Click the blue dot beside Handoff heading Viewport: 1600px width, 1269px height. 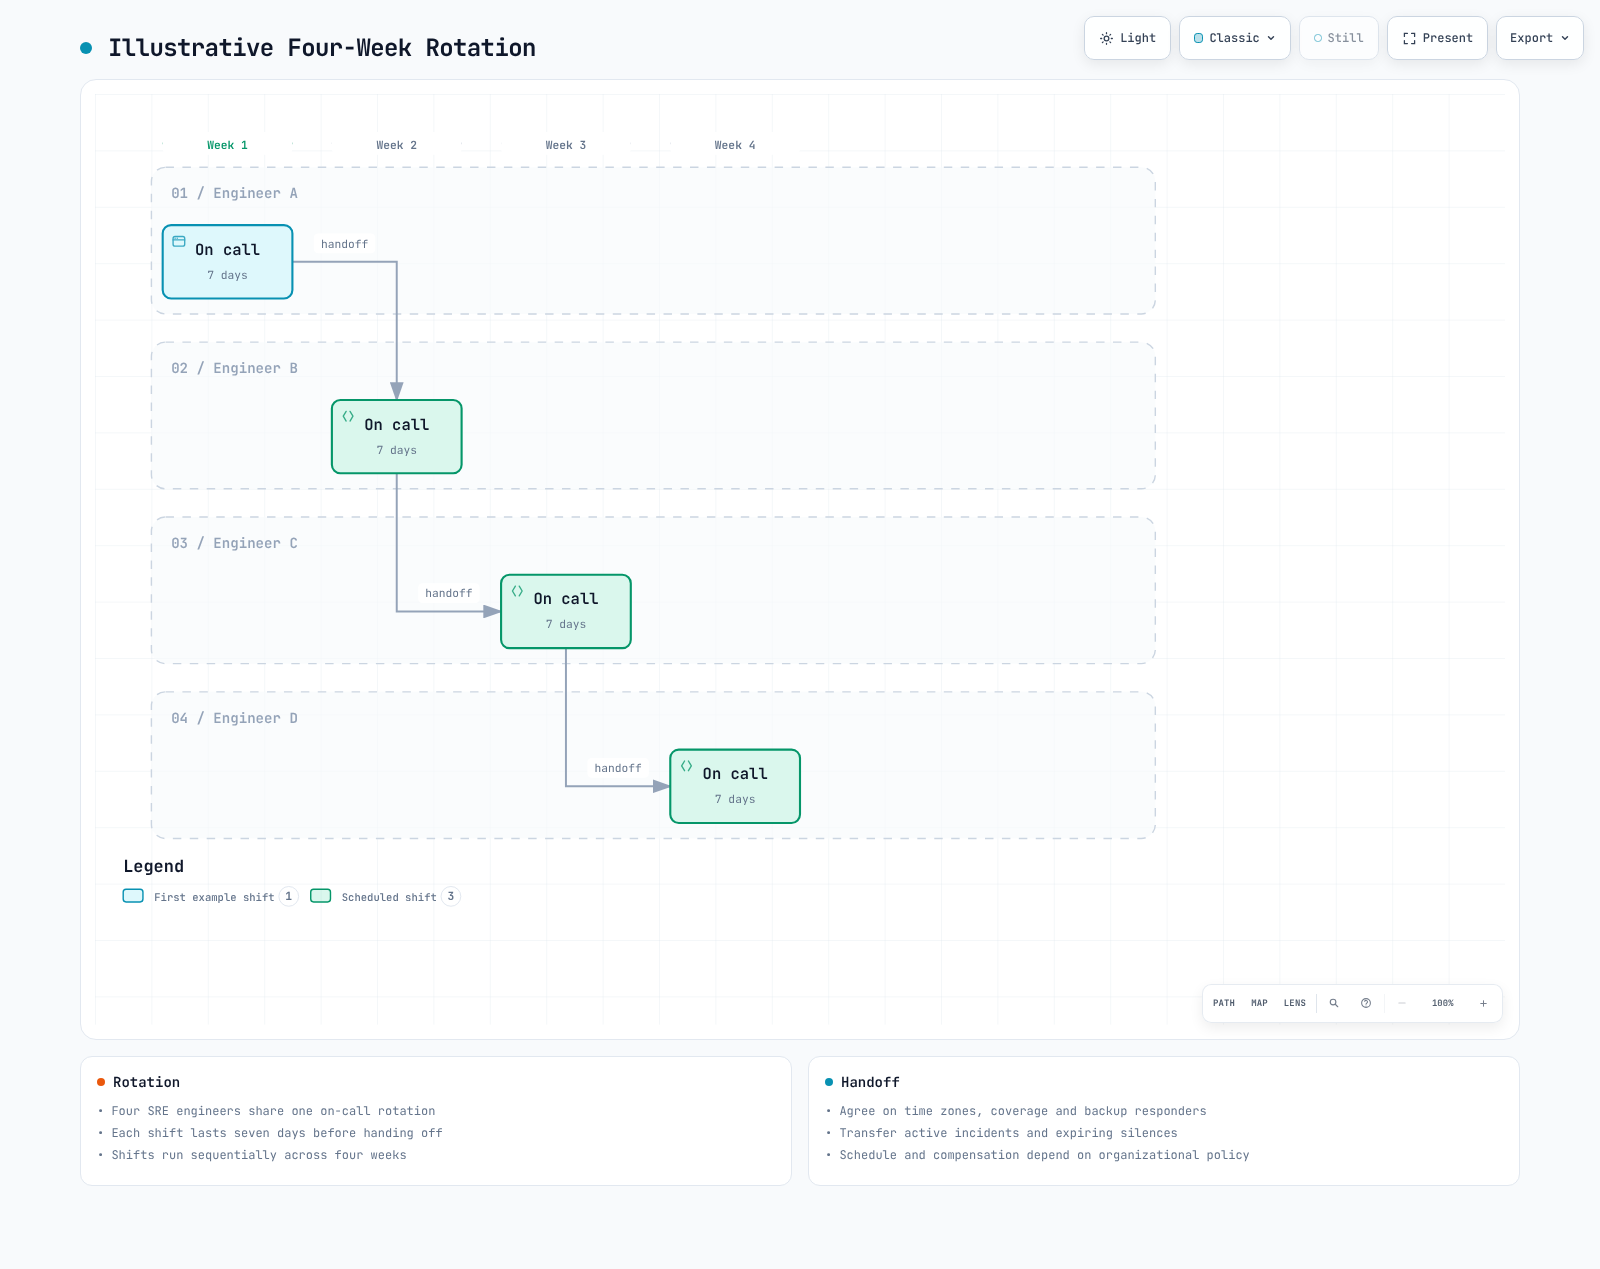click(829, 1082)
